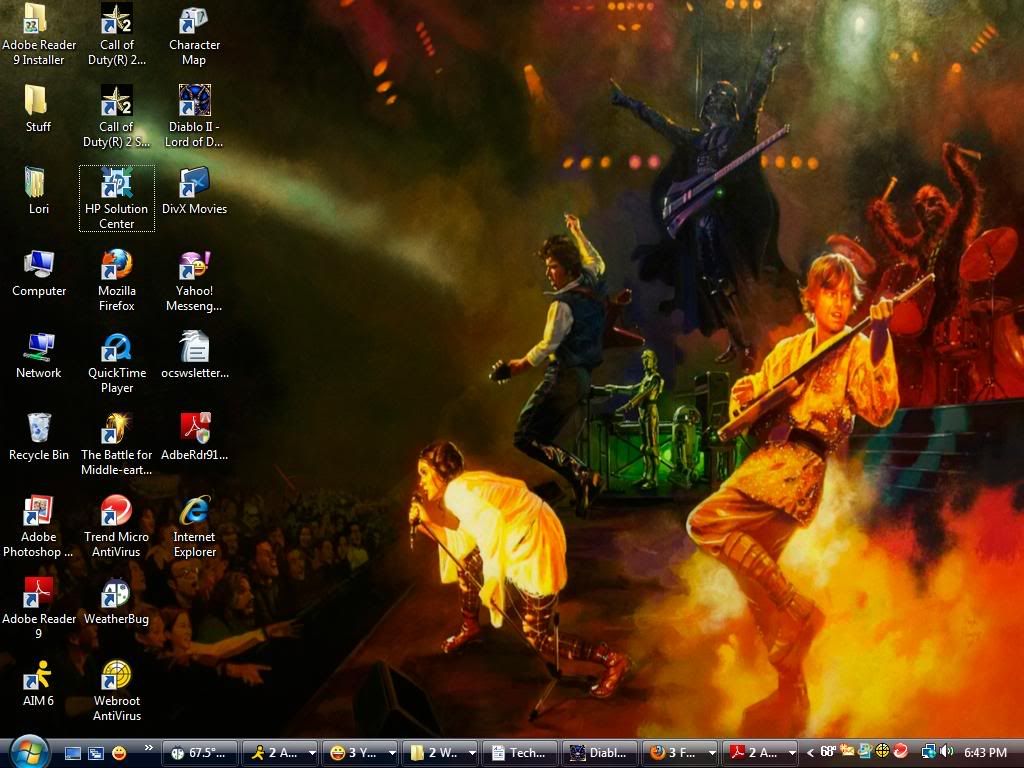Image resolution: width=1024 pixels, height=768 pixels.
Task: Open the Yahoo! Messenger desktop shortcut
Action: pyautogui.click(x=194, y=266)
